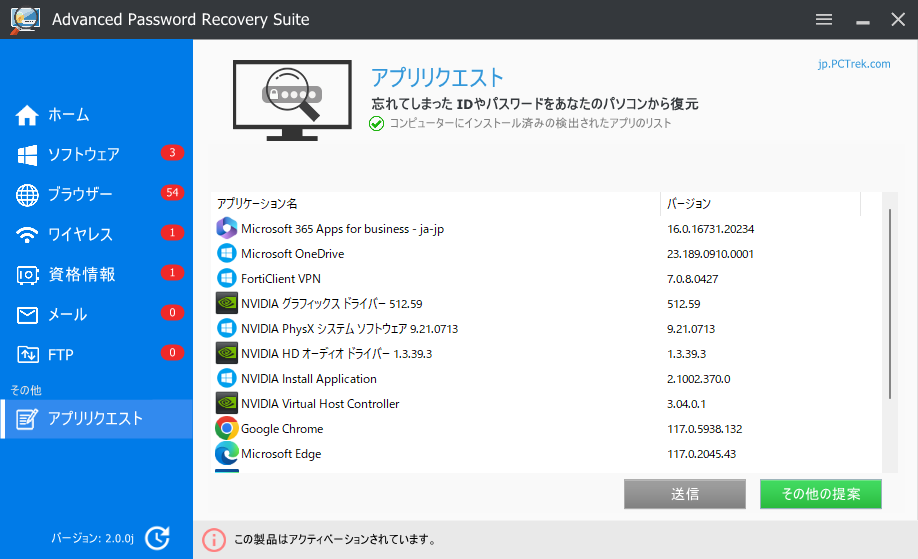Click the update refresh icon beside version

[x=157, y=538]
